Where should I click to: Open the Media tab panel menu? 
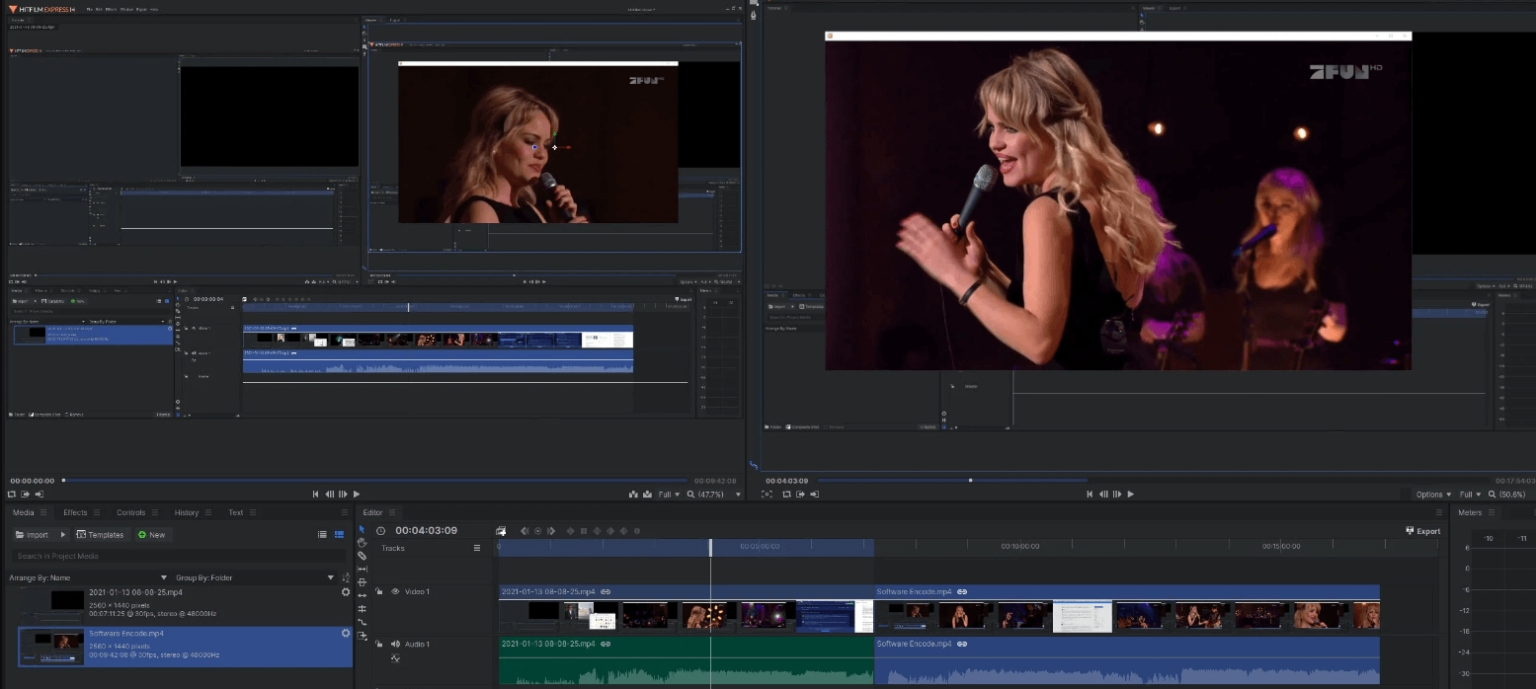[x=43, y=513]
